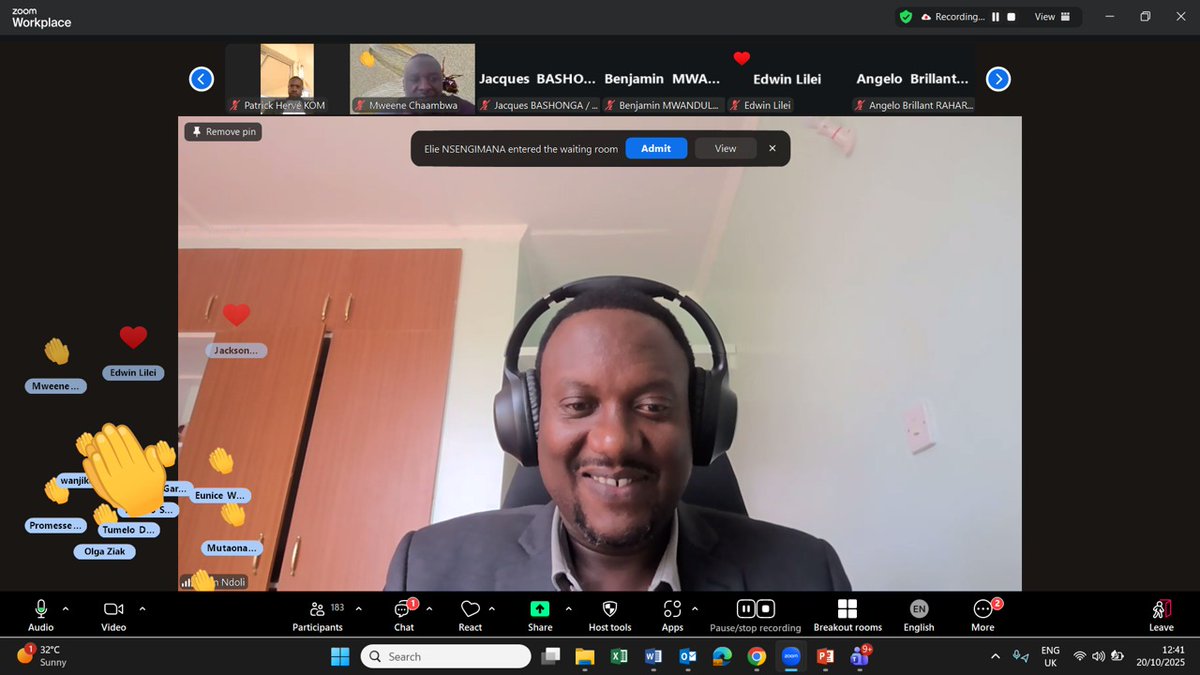
Task: Expand the Audio options arrow
Action: (x=64, y=608)
